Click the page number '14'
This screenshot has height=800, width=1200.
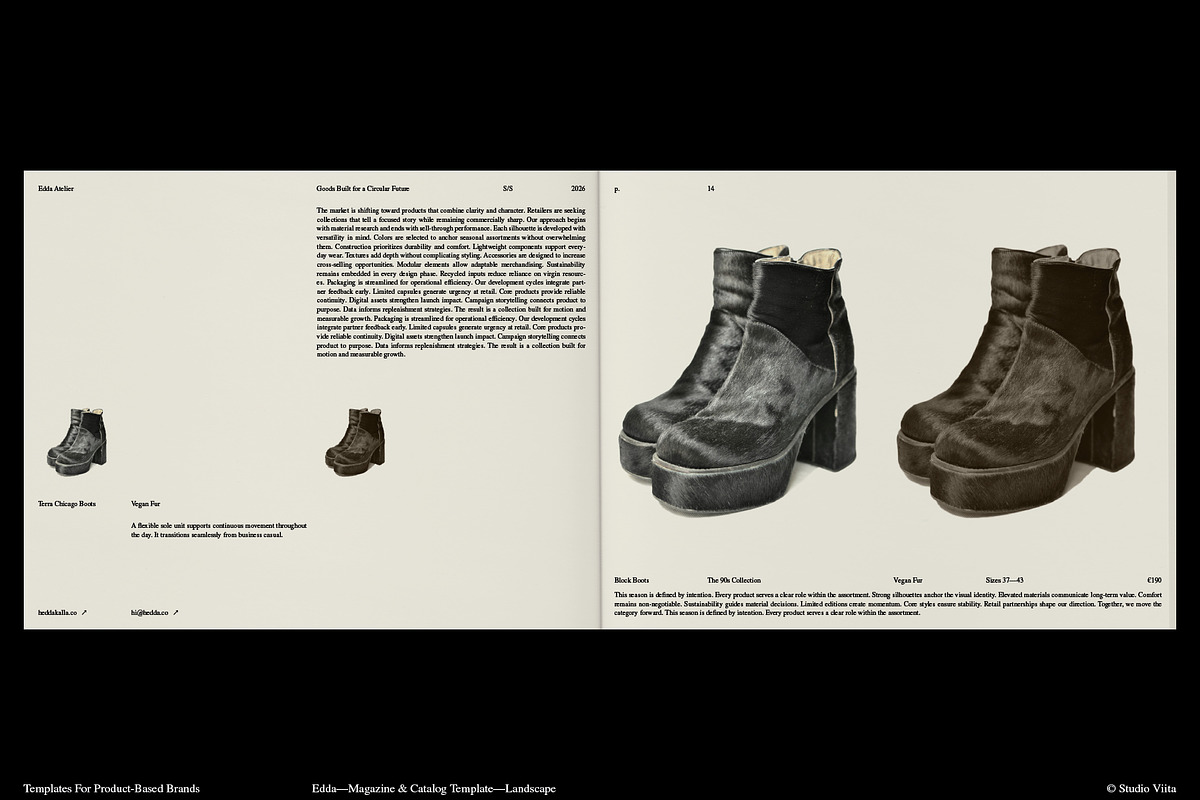click(x=711, y=188)
